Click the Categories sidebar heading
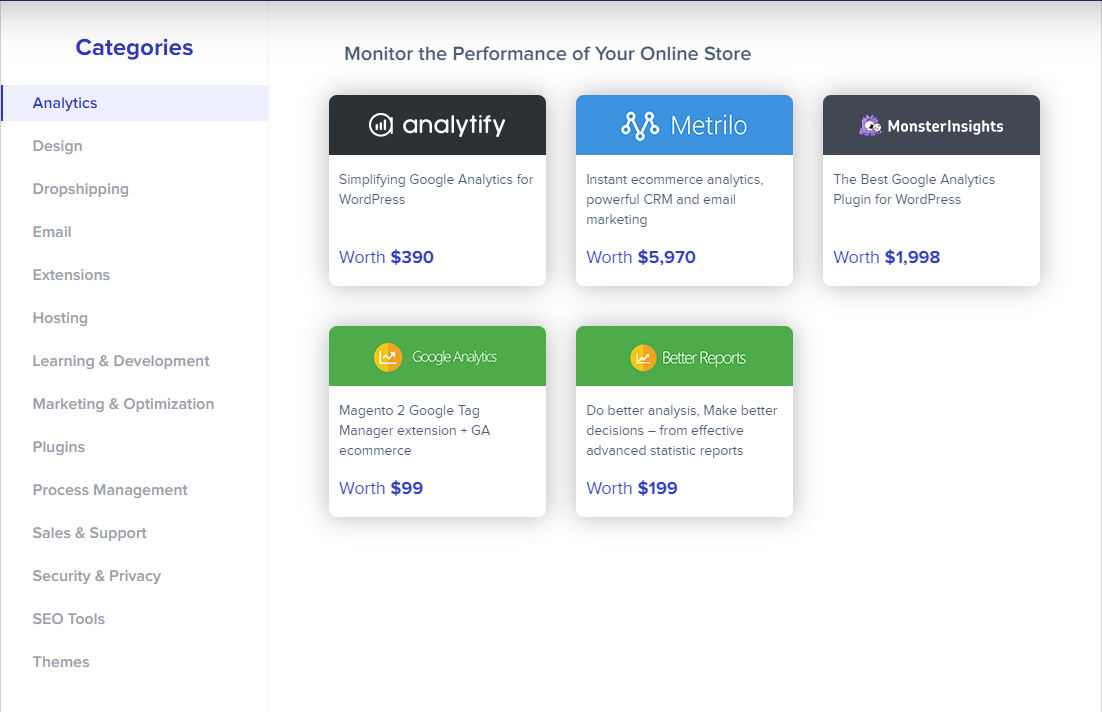This screenshot has width=1102, height=712. point(134,48)
